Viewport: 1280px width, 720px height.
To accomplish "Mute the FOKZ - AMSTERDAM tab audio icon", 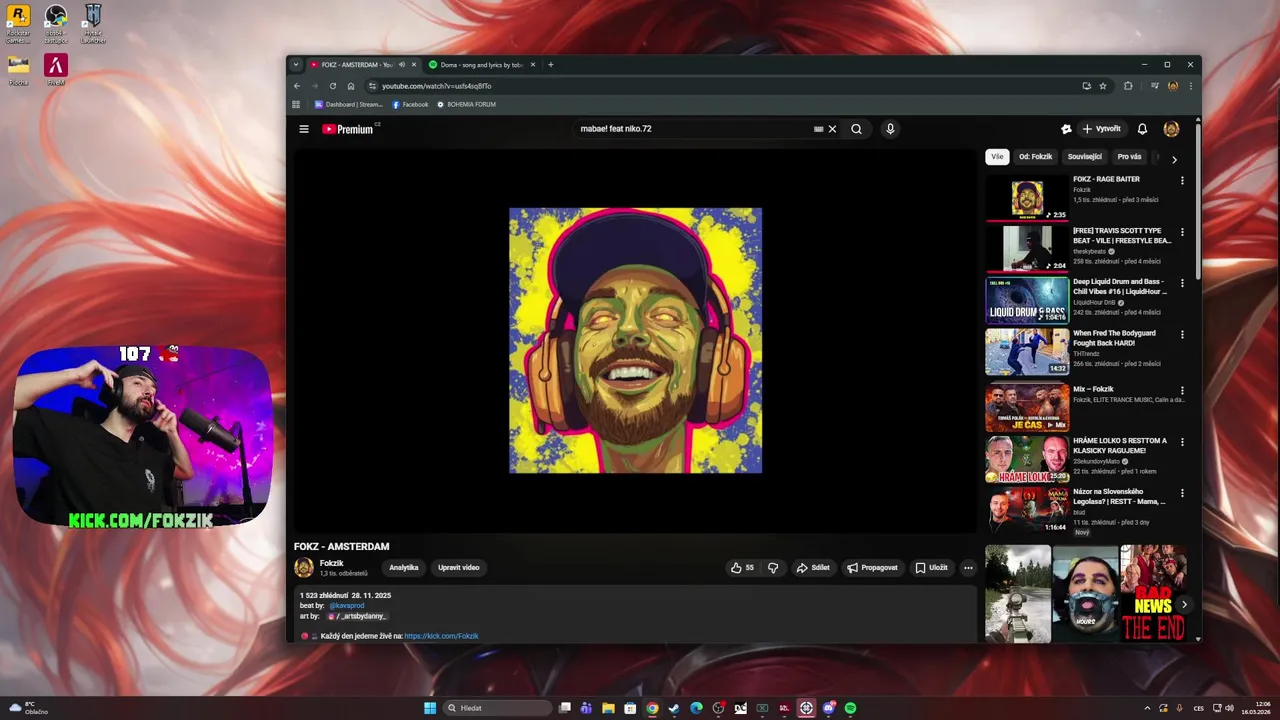I will pos(401,65).
